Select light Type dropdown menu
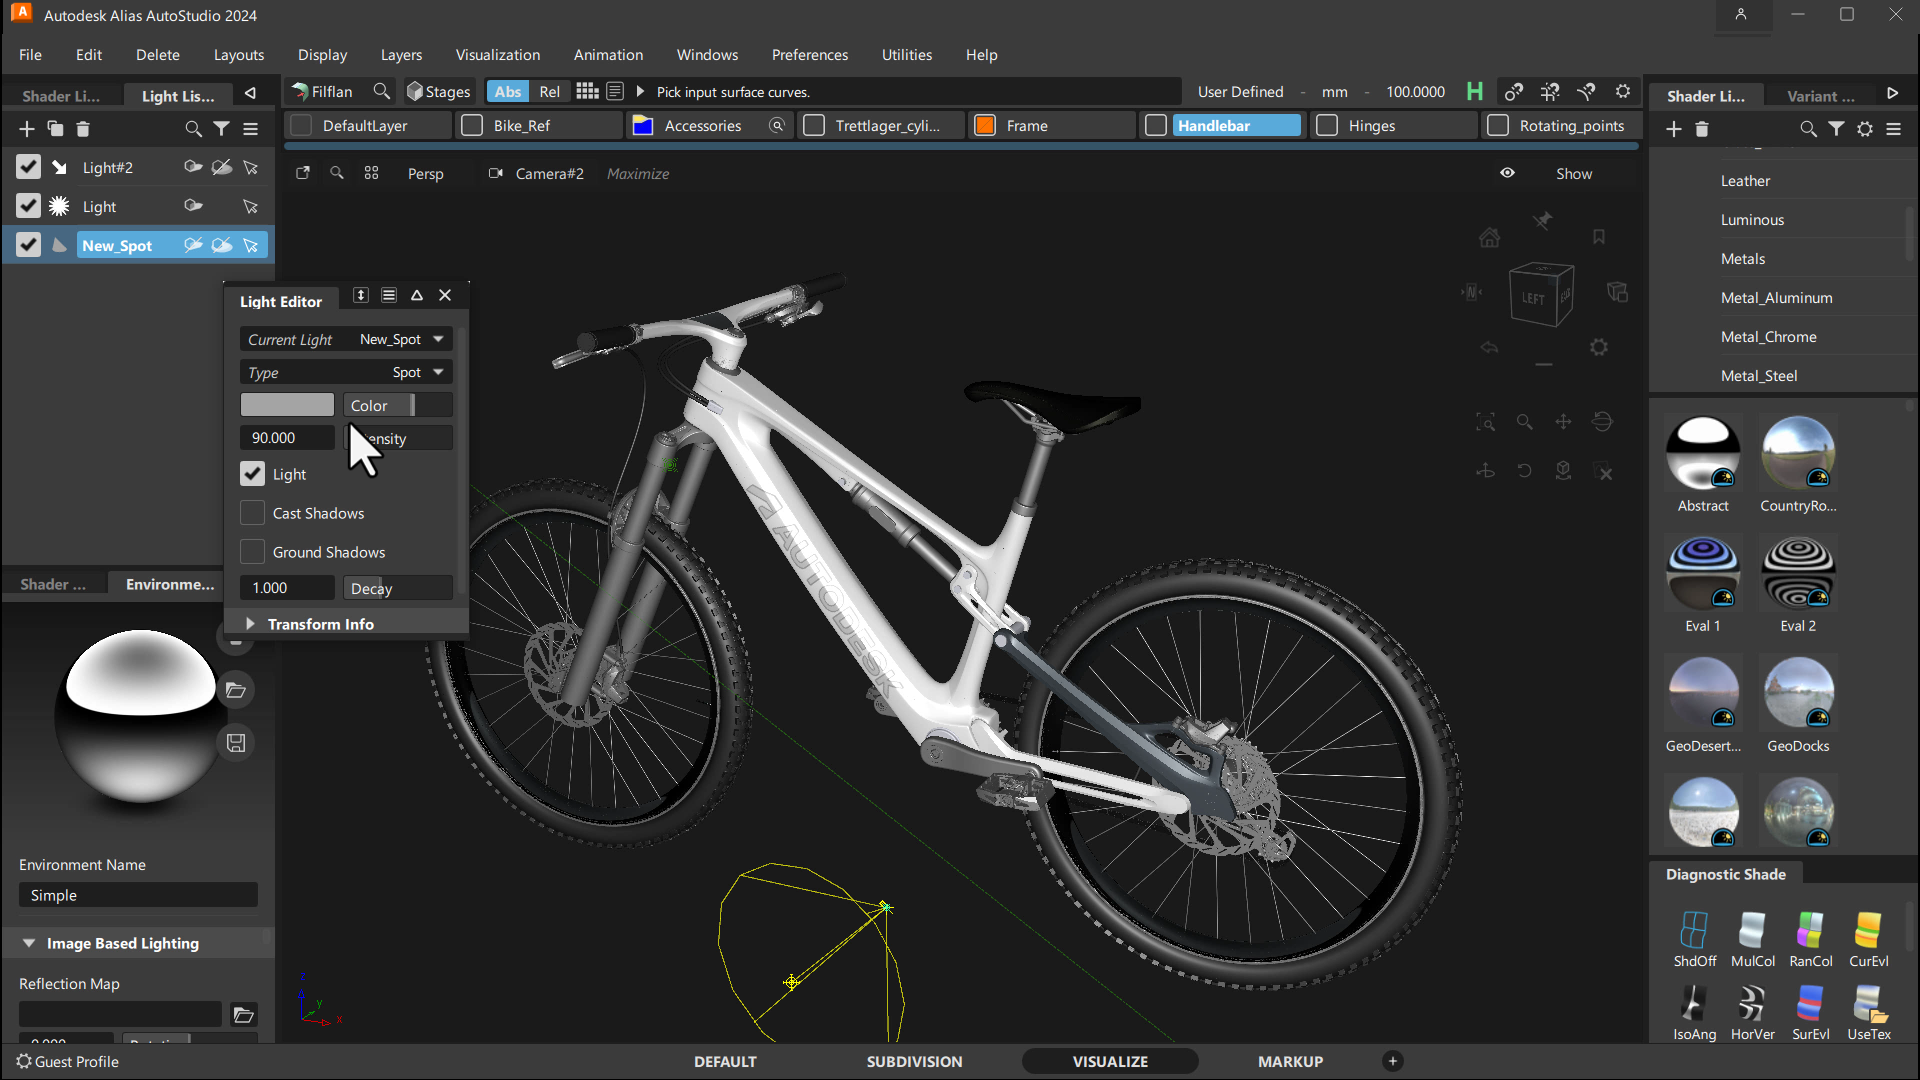Screen dimensions: 1920x1080 point(414,372)
